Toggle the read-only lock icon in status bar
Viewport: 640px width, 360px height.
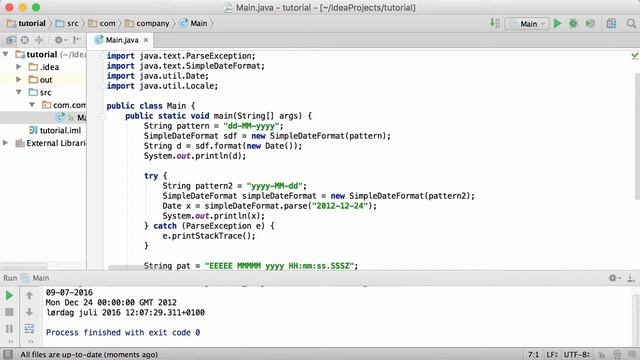[x=601, y=355]
